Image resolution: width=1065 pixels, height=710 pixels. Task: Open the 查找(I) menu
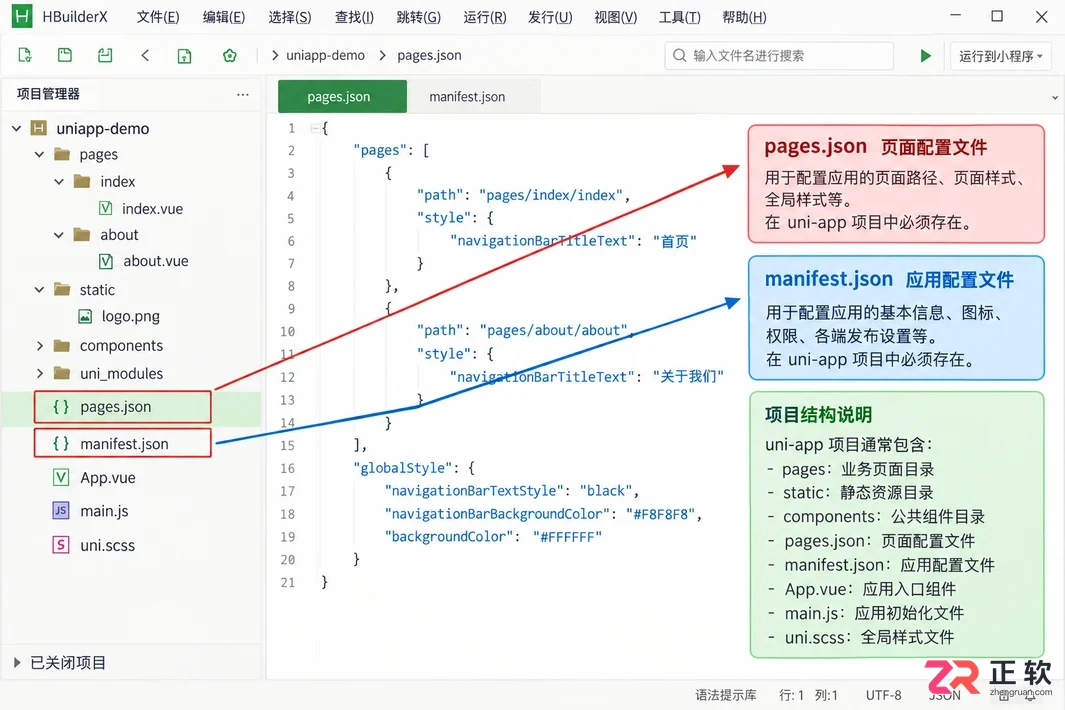(x=354, y=17)
